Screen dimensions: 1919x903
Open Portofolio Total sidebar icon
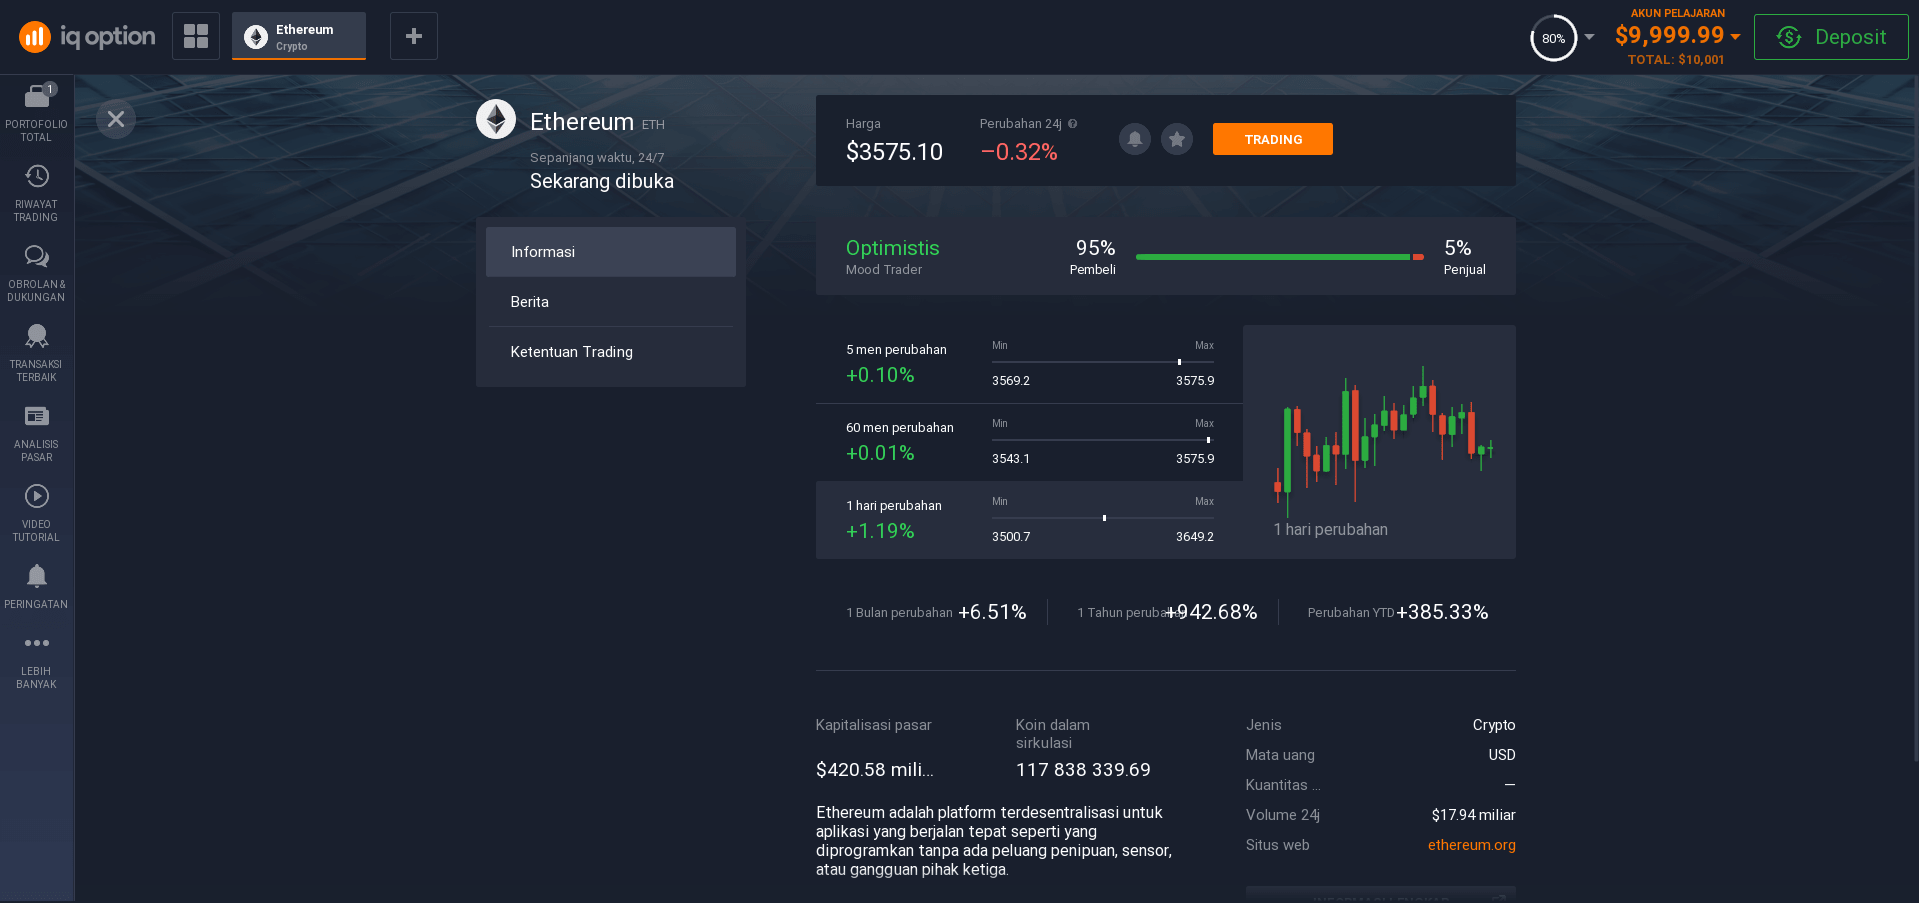pyautogui.click(x=37, y=113)
